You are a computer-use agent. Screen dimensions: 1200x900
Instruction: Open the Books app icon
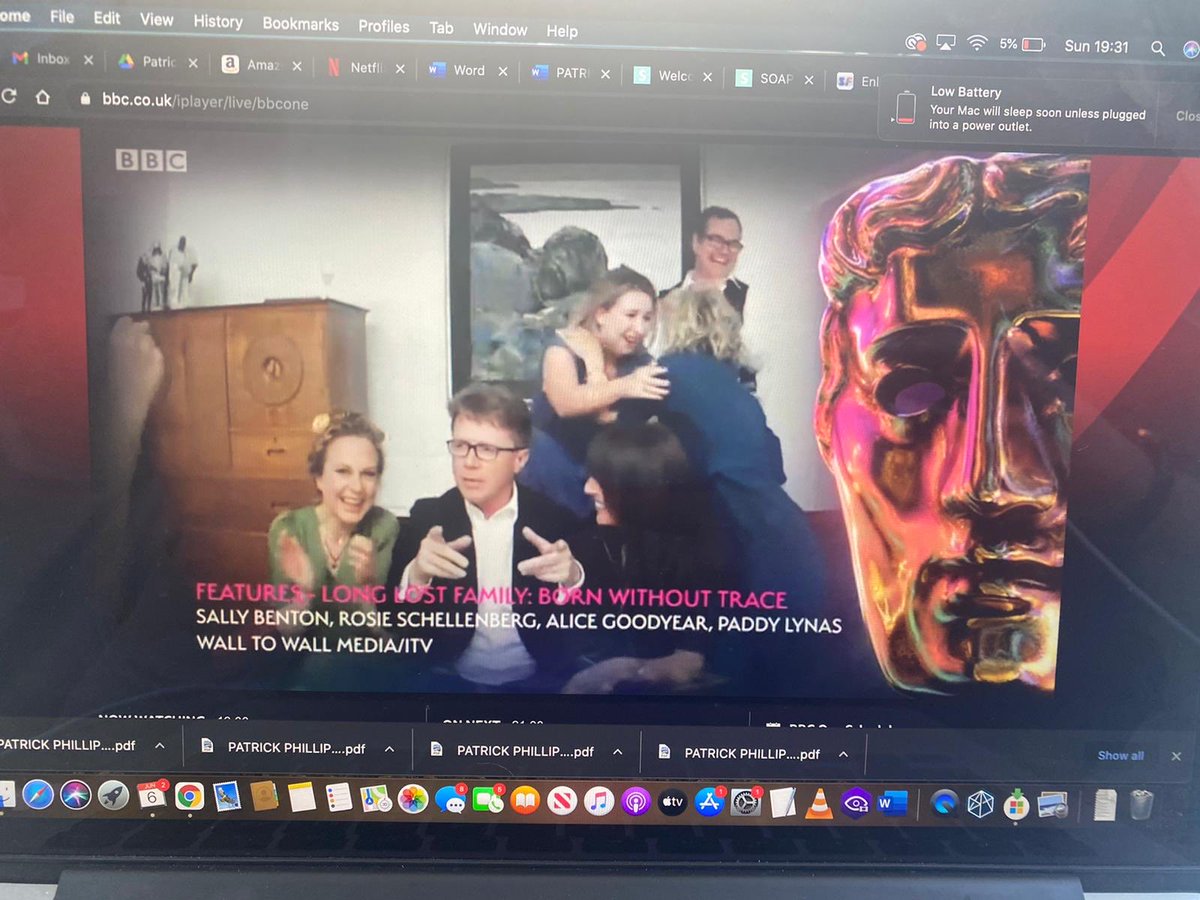(525, 800)
